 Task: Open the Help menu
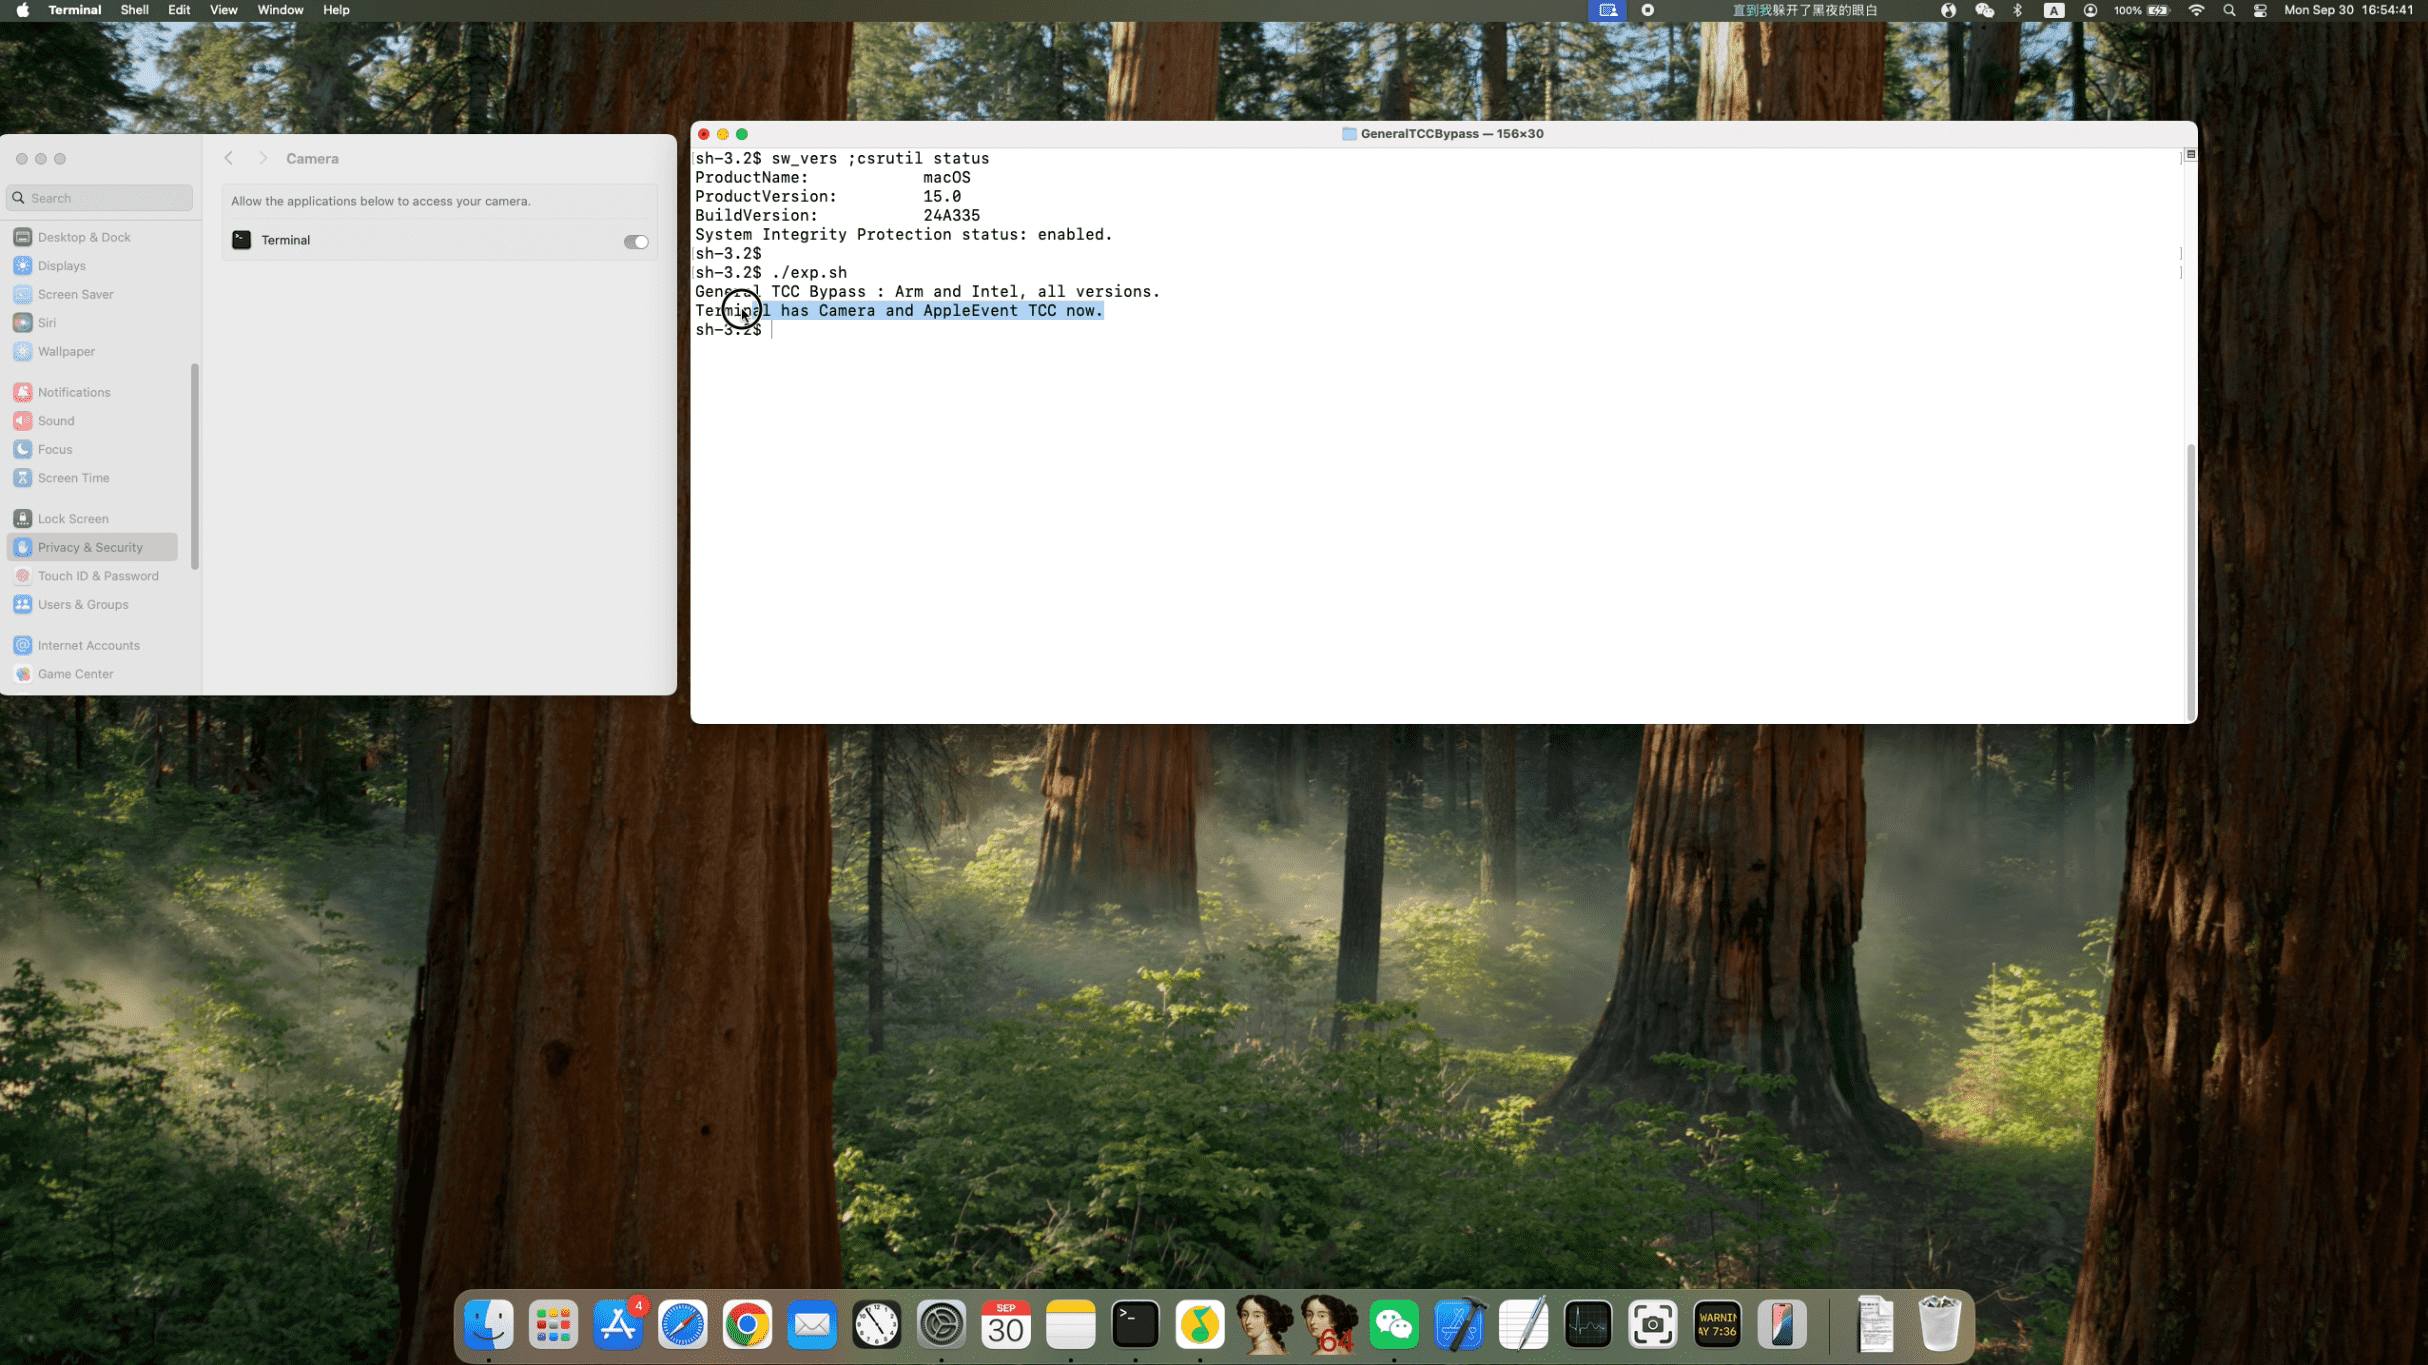pos(336,10)
